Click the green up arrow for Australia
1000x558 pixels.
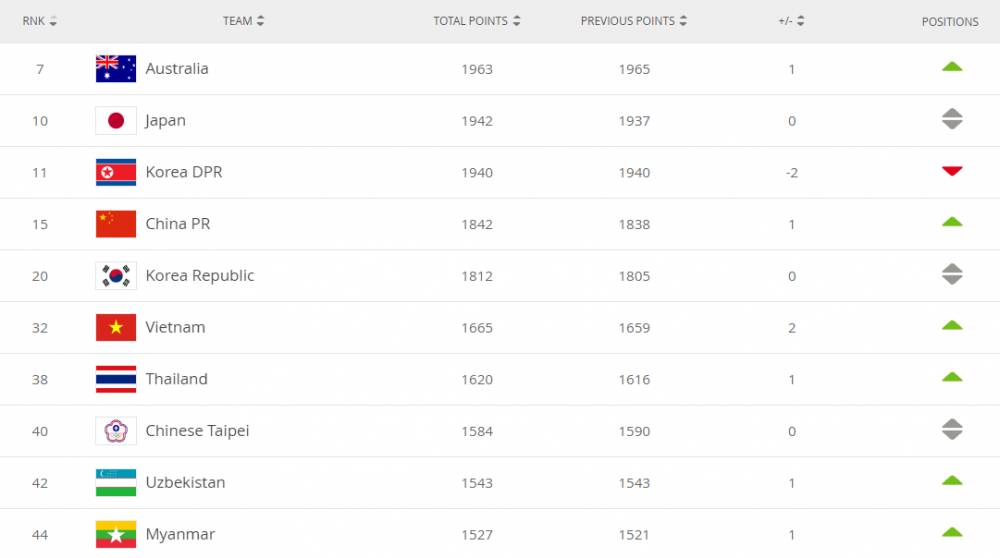(952, 66)
